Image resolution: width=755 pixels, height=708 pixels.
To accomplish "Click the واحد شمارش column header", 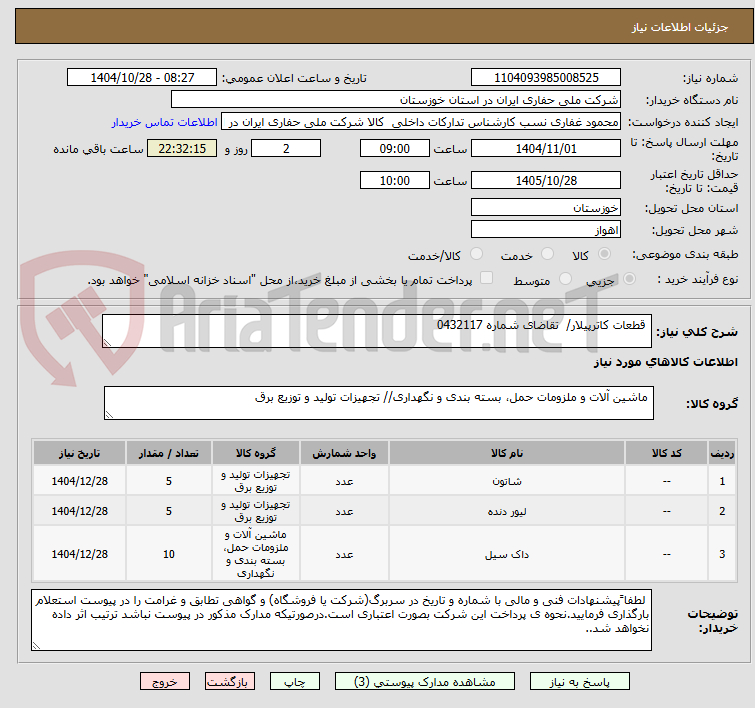I will [344, 453].
